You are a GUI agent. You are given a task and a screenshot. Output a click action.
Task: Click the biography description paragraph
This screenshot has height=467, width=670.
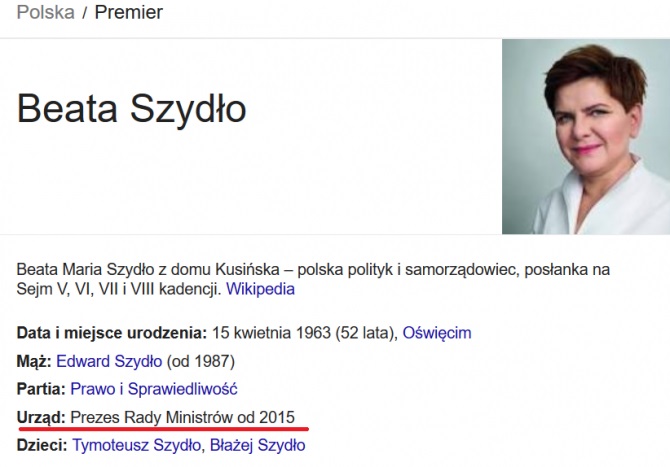[300, 270]
